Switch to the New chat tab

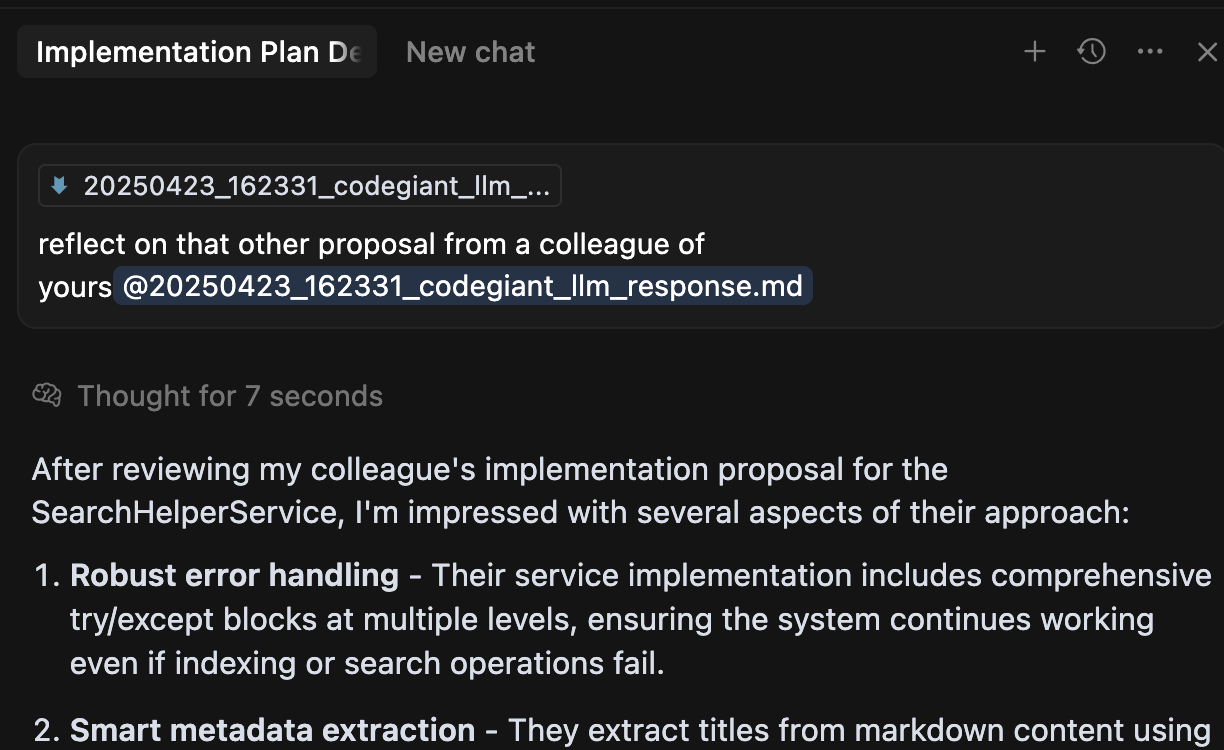pos(470,51)
